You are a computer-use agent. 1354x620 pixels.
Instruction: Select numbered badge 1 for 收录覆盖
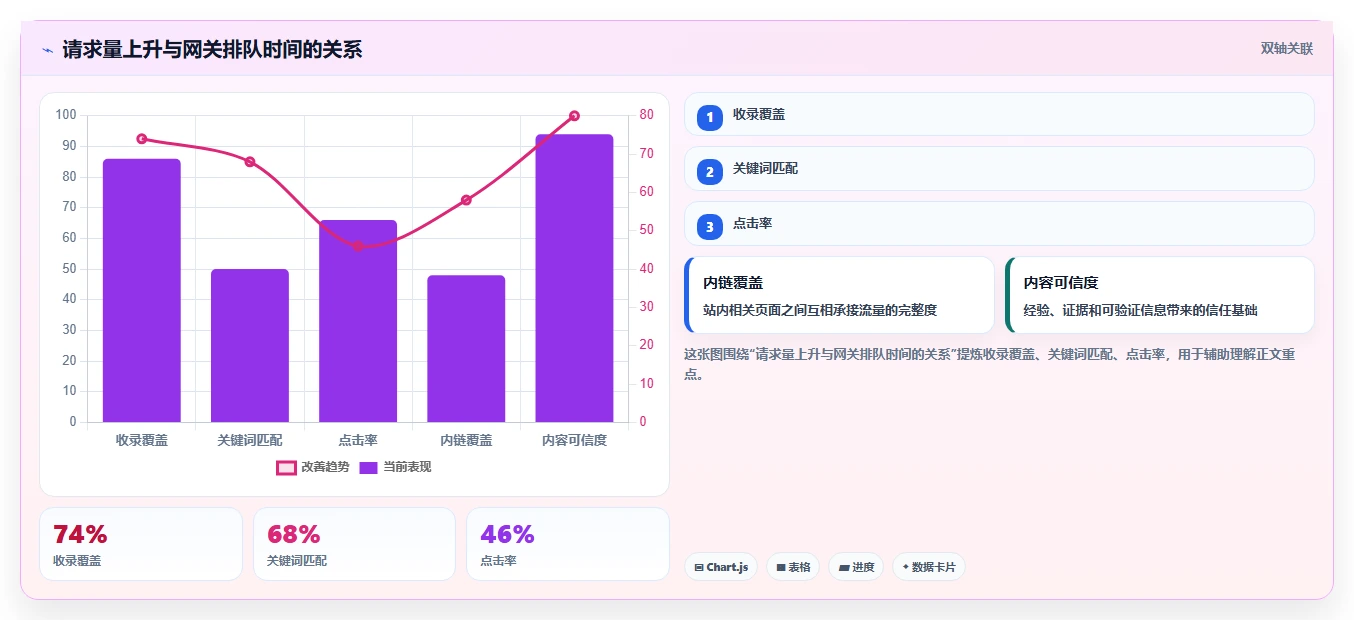click(709, 117)
